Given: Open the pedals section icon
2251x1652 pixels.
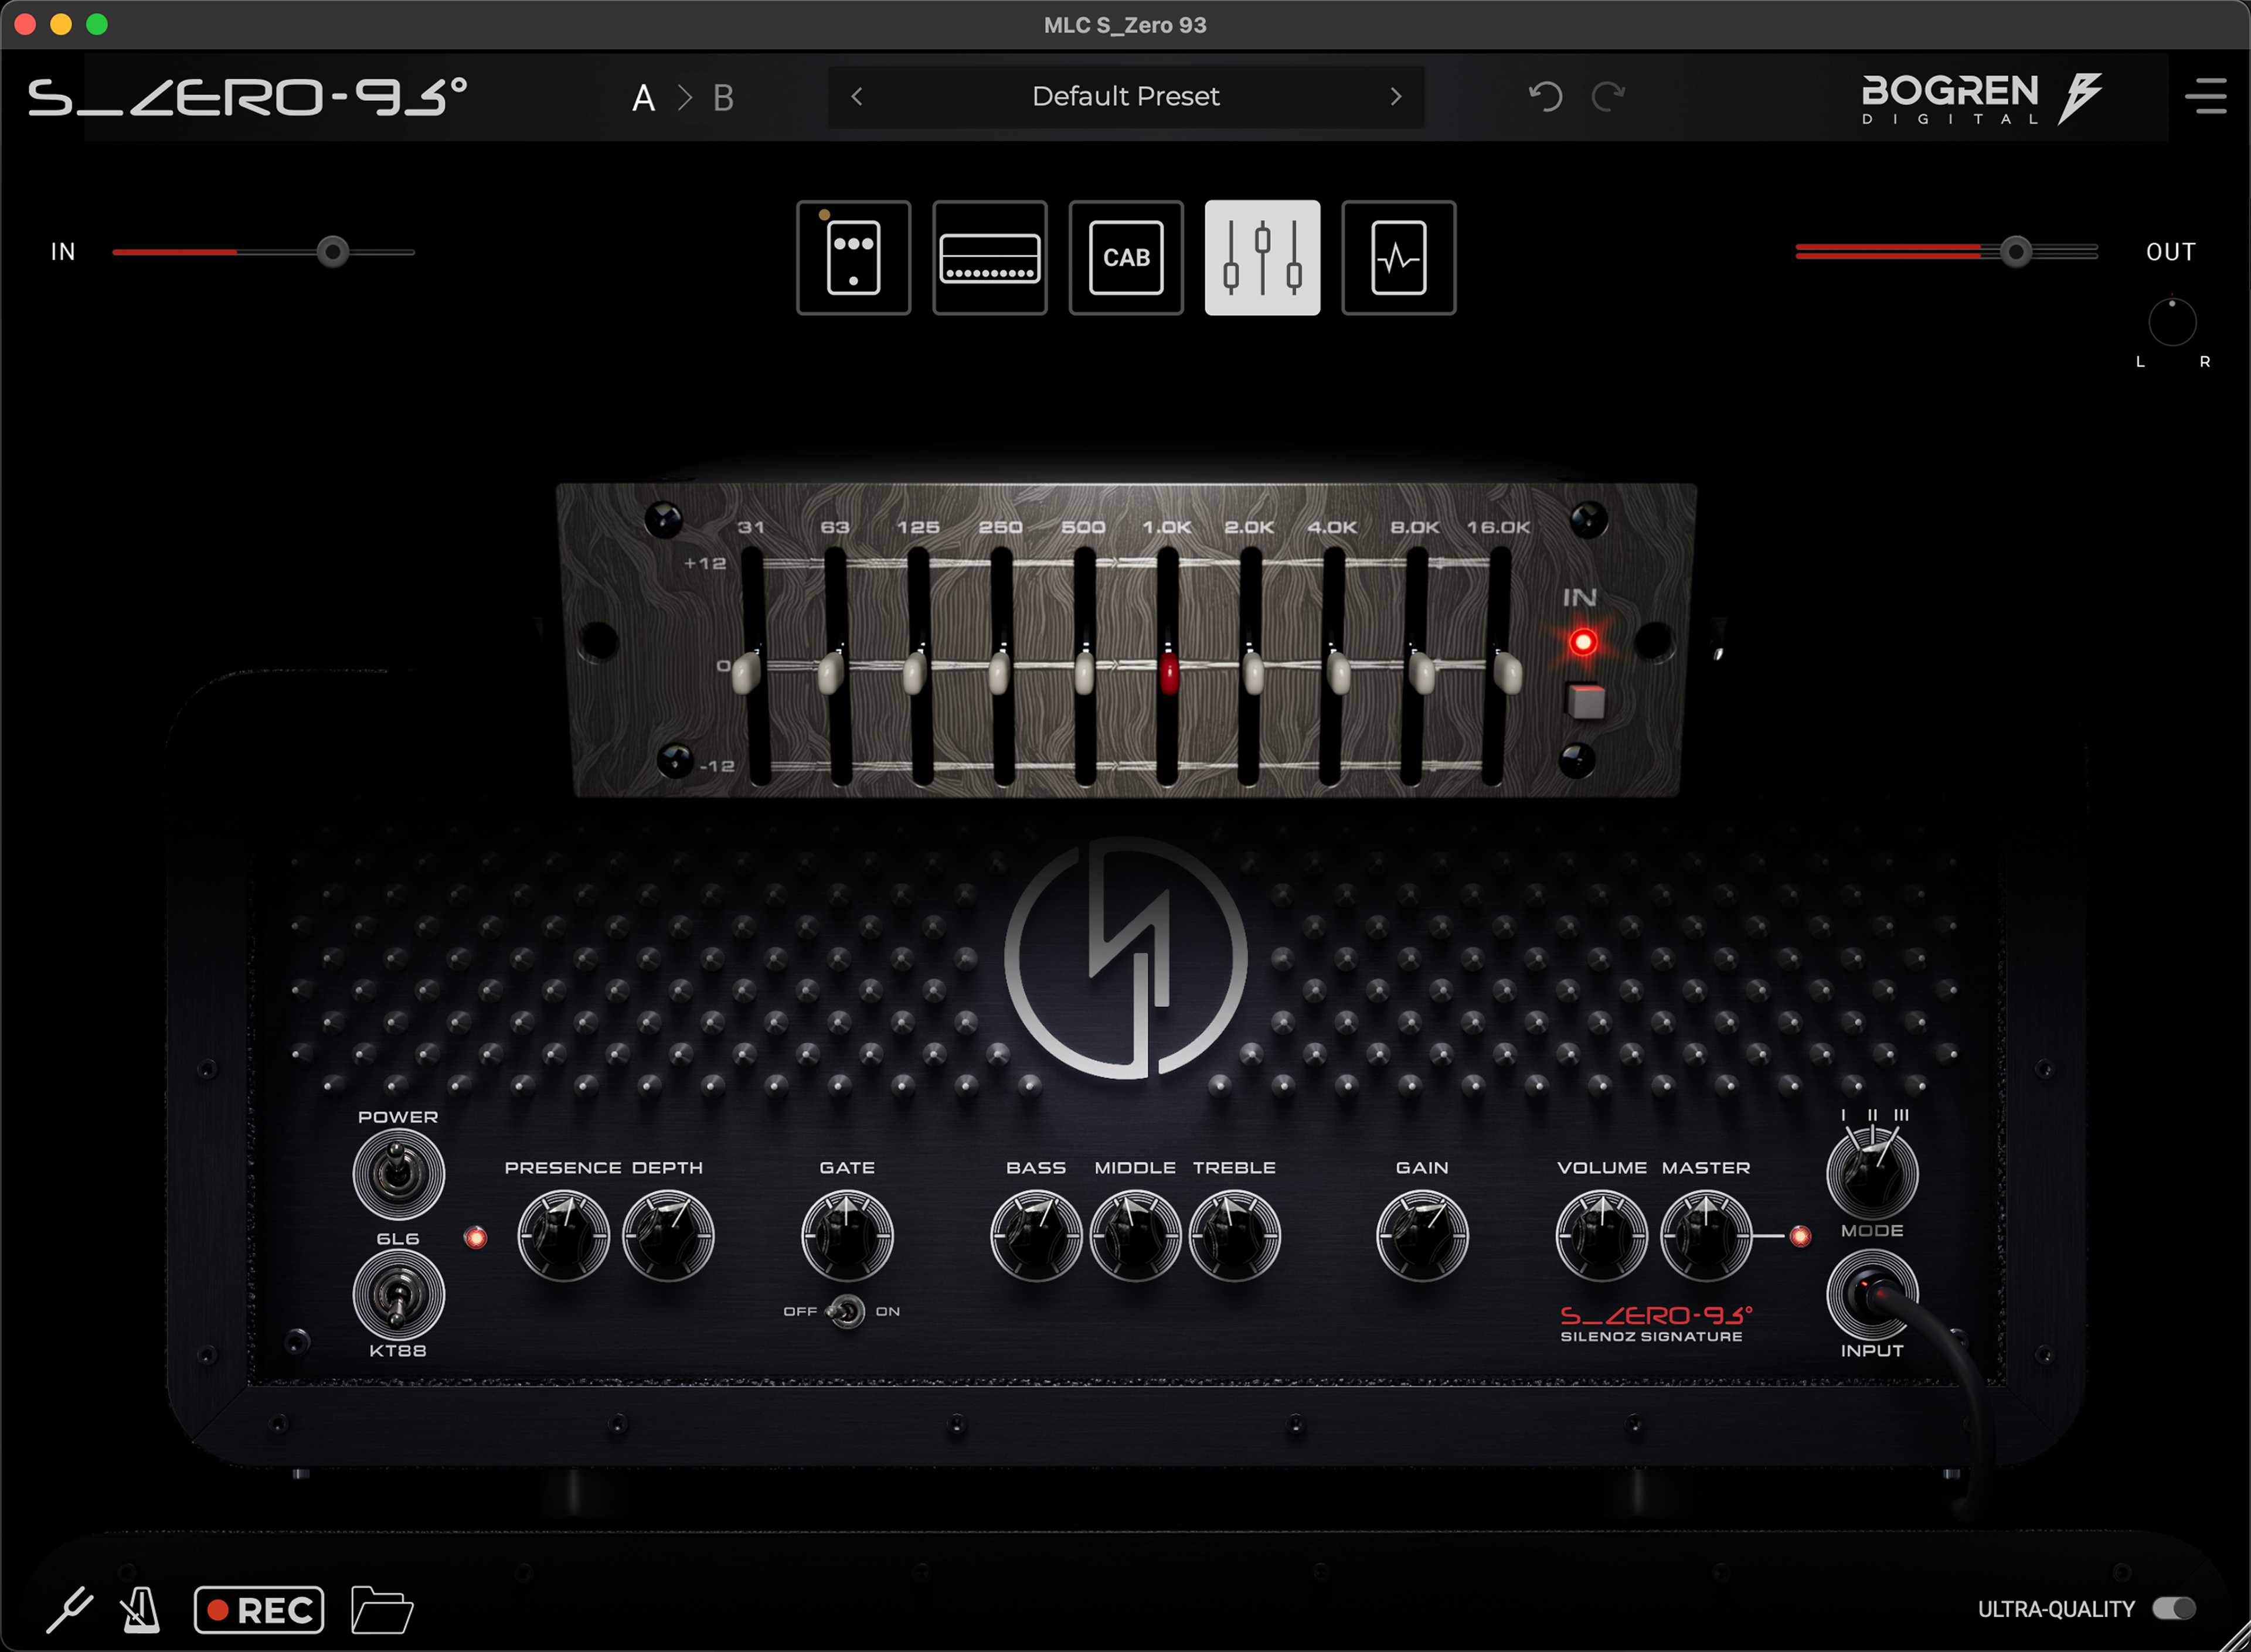Looking at the screenshot, I should (x=853, y=258).
